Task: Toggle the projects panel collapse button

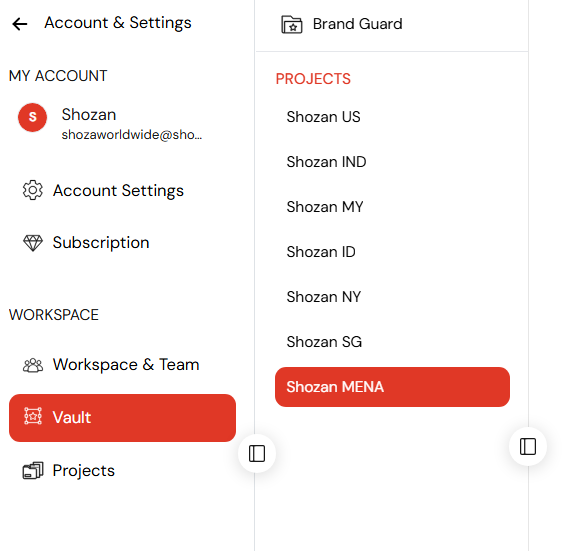Action: 528,446
